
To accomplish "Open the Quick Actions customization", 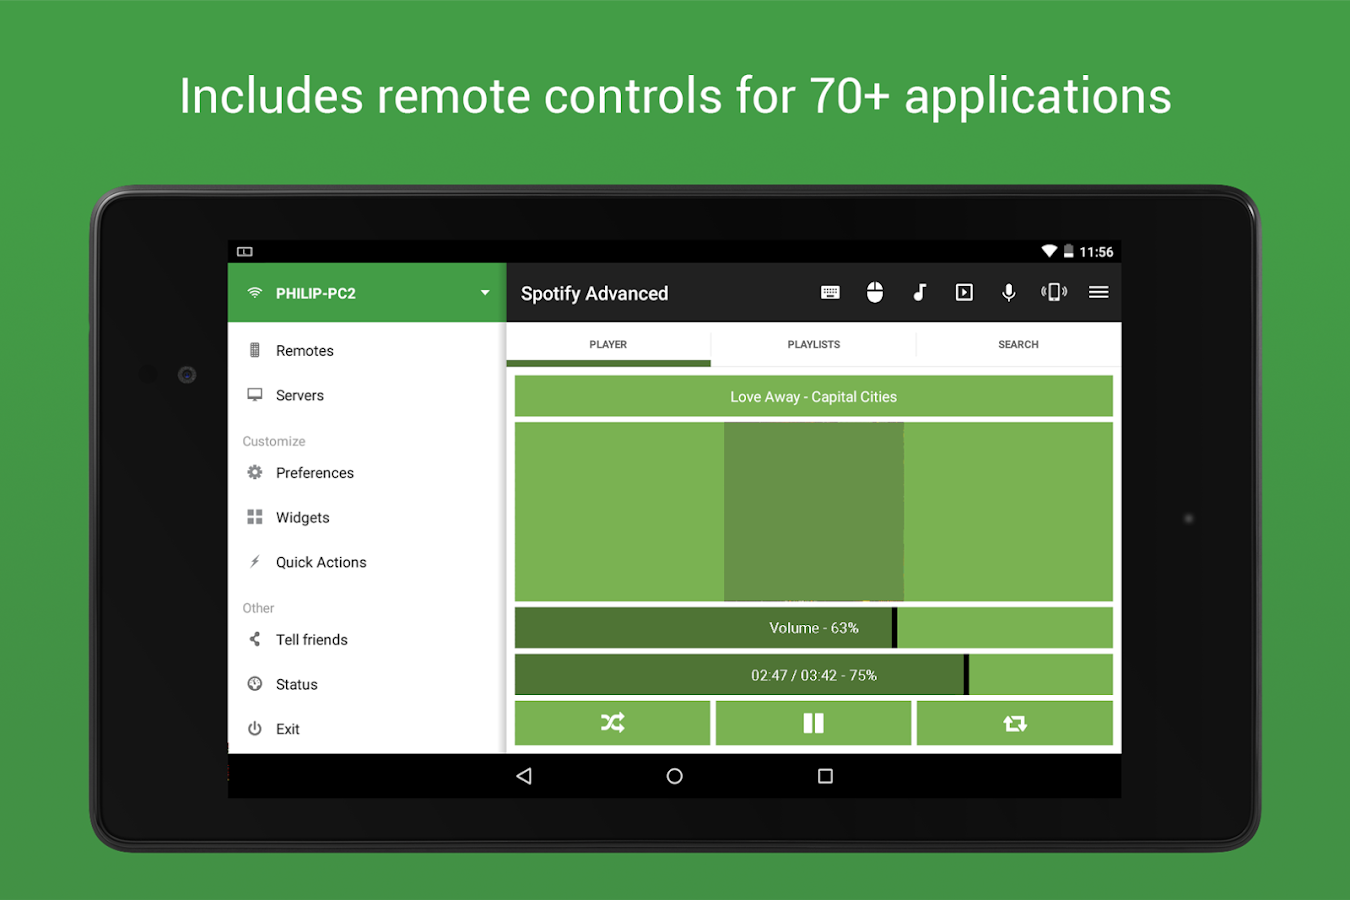I will pos(320,562).
